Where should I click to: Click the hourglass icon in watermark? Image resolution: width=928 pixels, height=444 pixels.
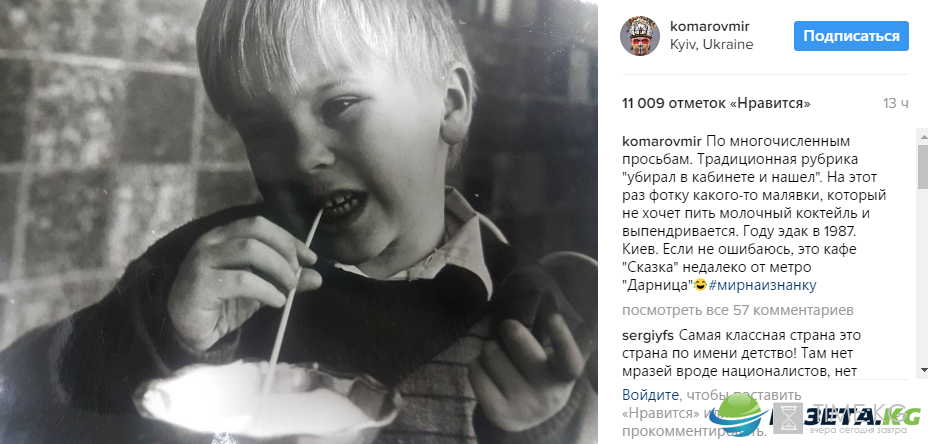pos(788,418)
